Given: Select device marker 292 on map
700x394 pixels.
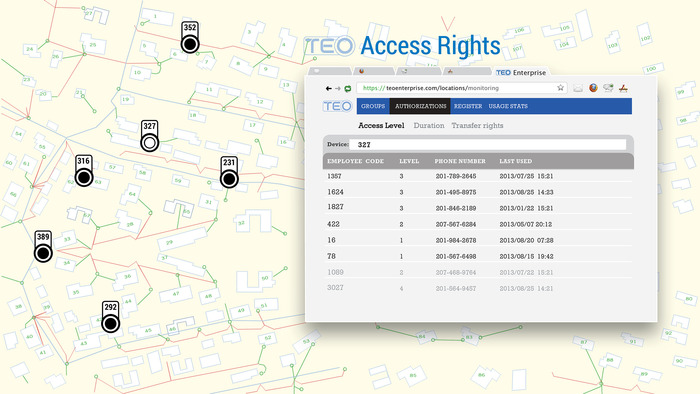Looking at the screenshot, I should 110,316.
